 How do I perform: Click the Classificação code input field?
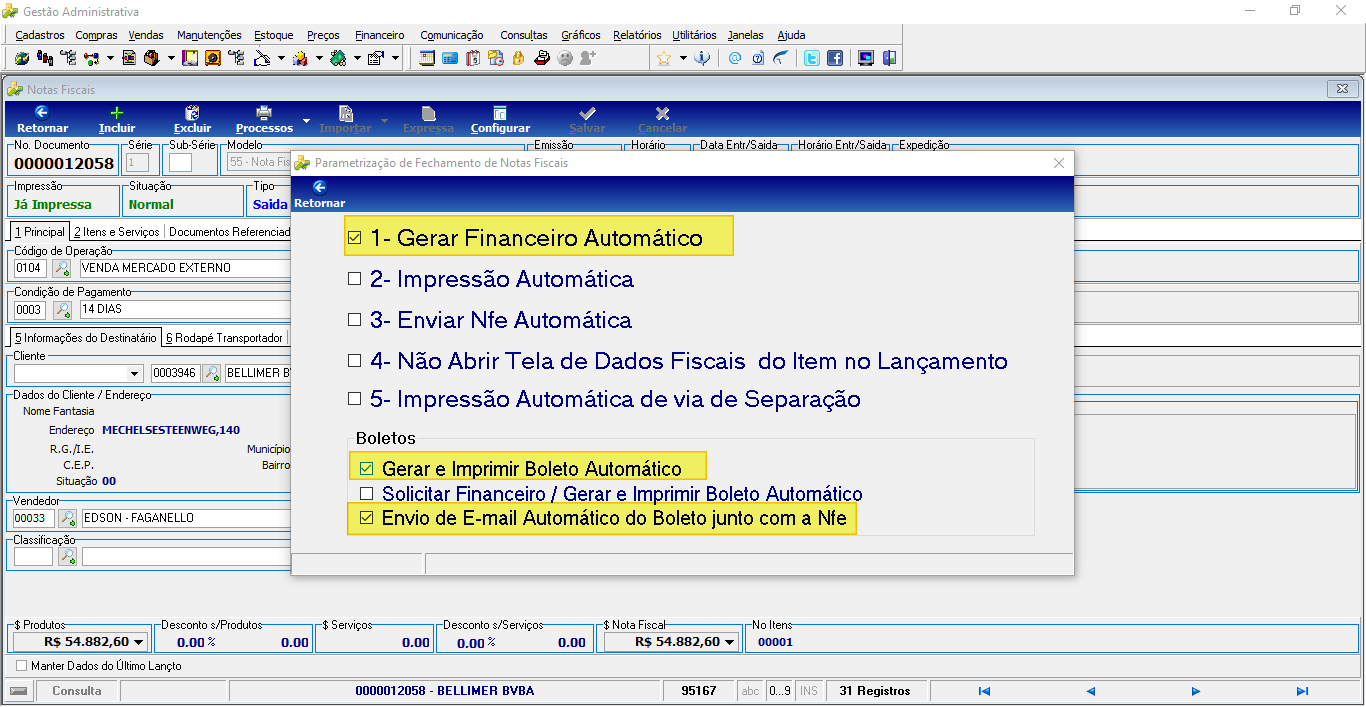click(33, 557)
